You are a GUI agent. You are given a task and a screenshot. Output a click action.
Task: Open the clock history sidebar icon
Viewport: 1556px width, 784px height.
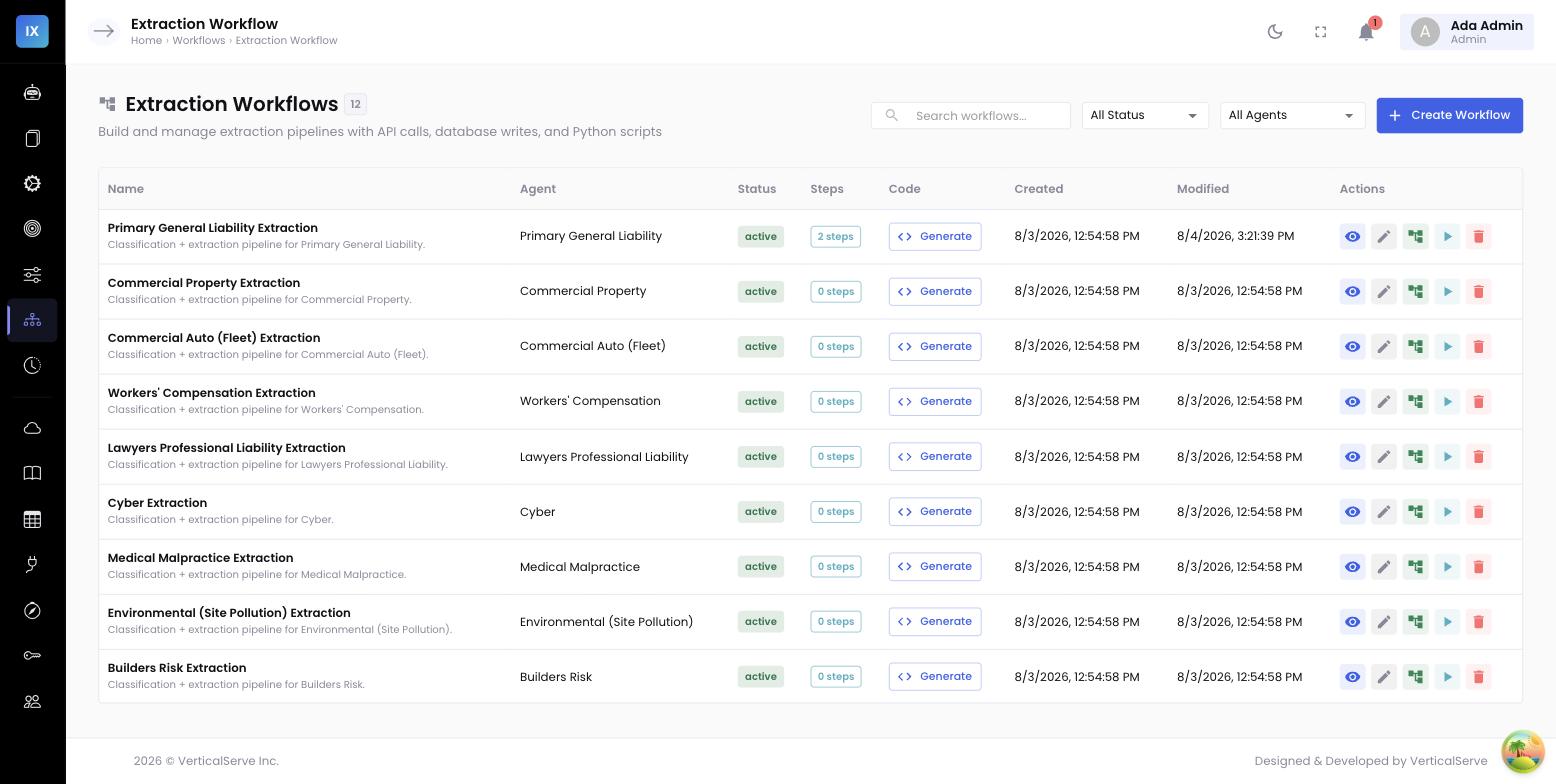tap(32, 366)
